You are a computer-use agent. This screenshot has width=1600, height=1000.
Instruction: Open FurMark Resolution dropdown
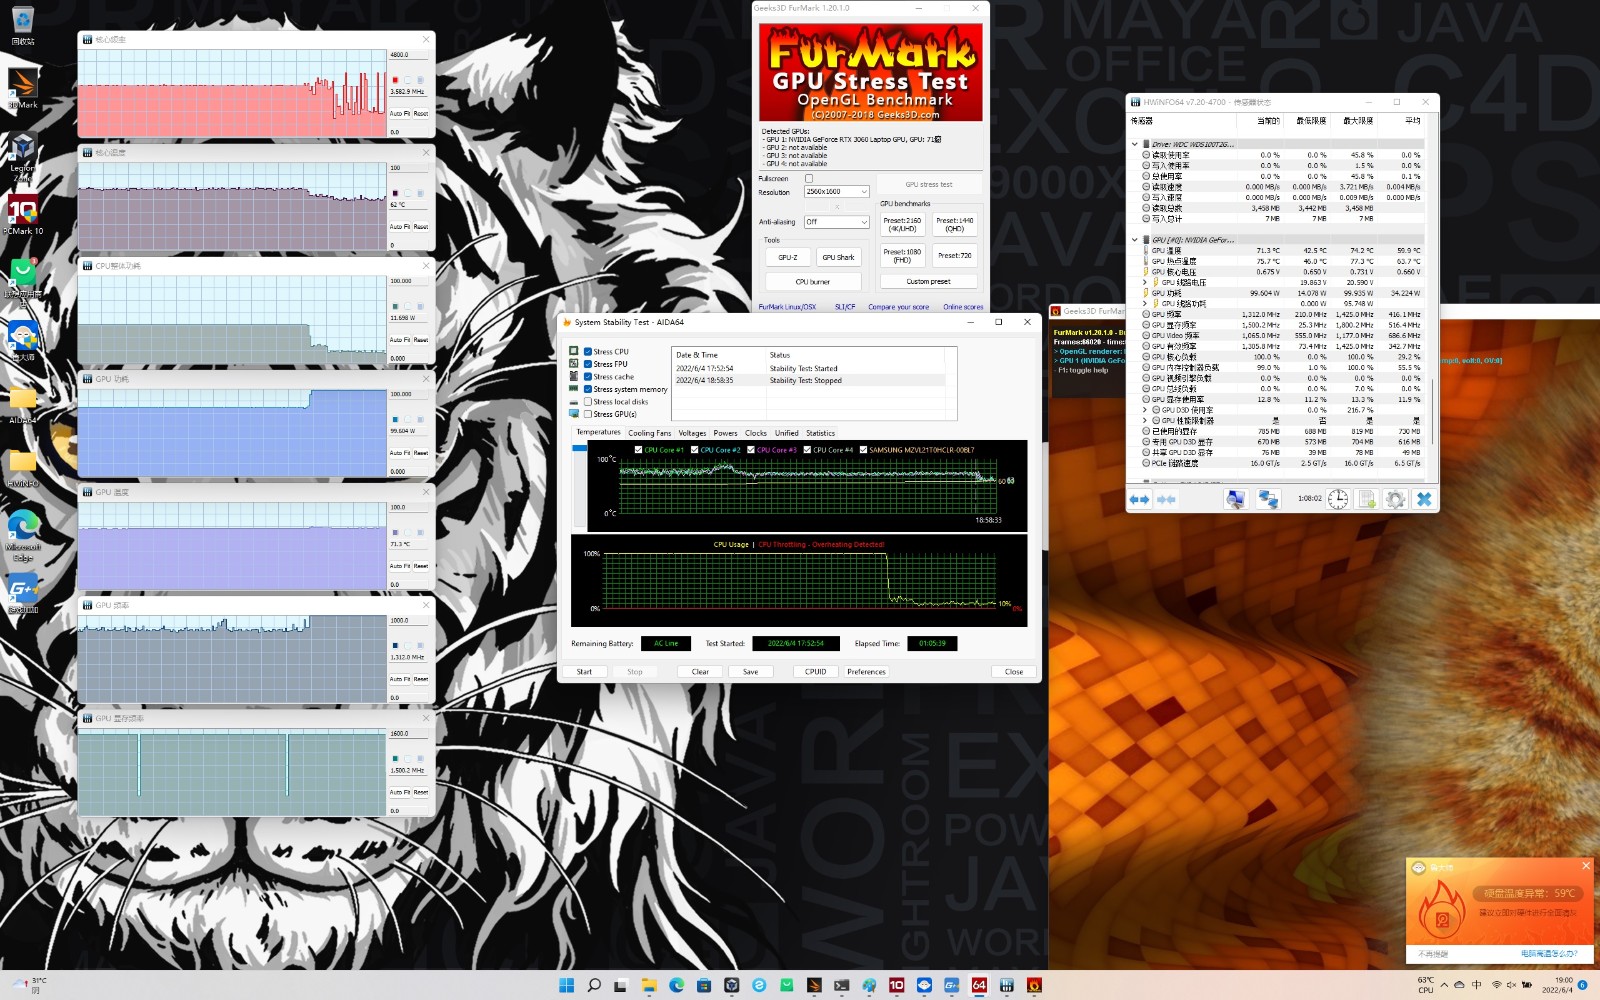tap(837, 191)
